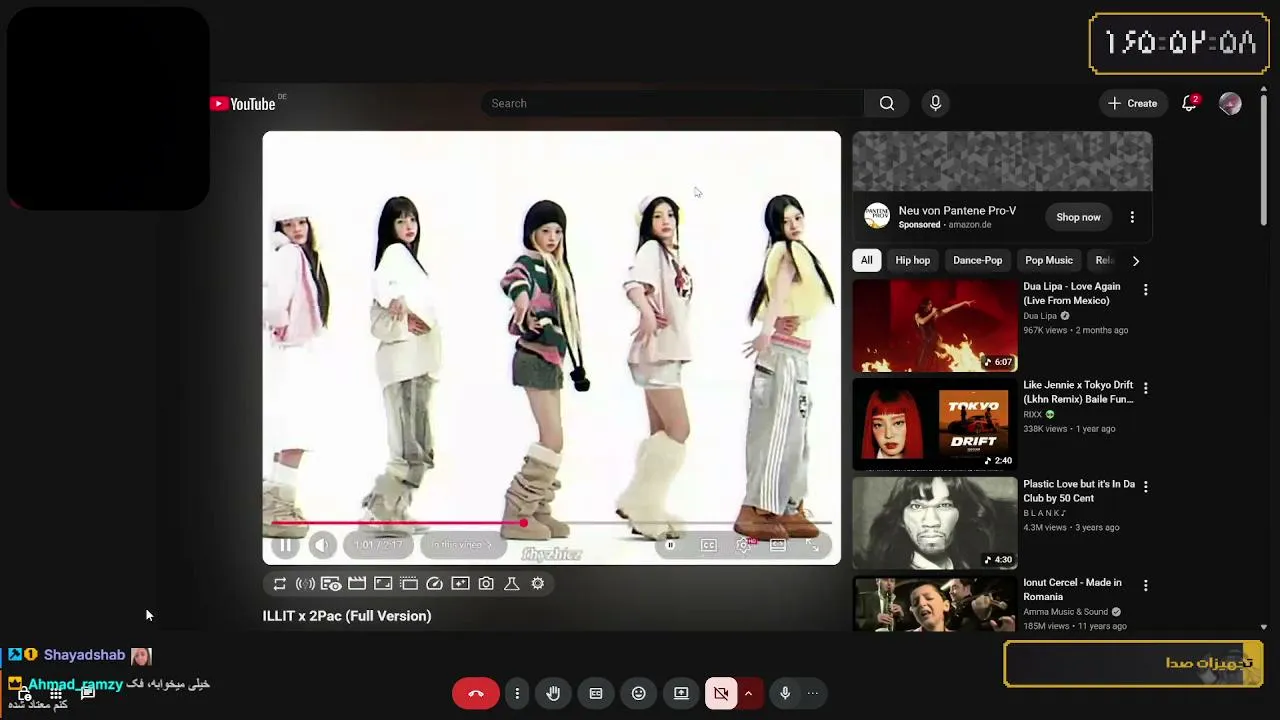1280x720 pixels.
Task: Open the three-dot menu for Tokyo Drift video
Action: pyautogui.click(x=1146, y=388)
